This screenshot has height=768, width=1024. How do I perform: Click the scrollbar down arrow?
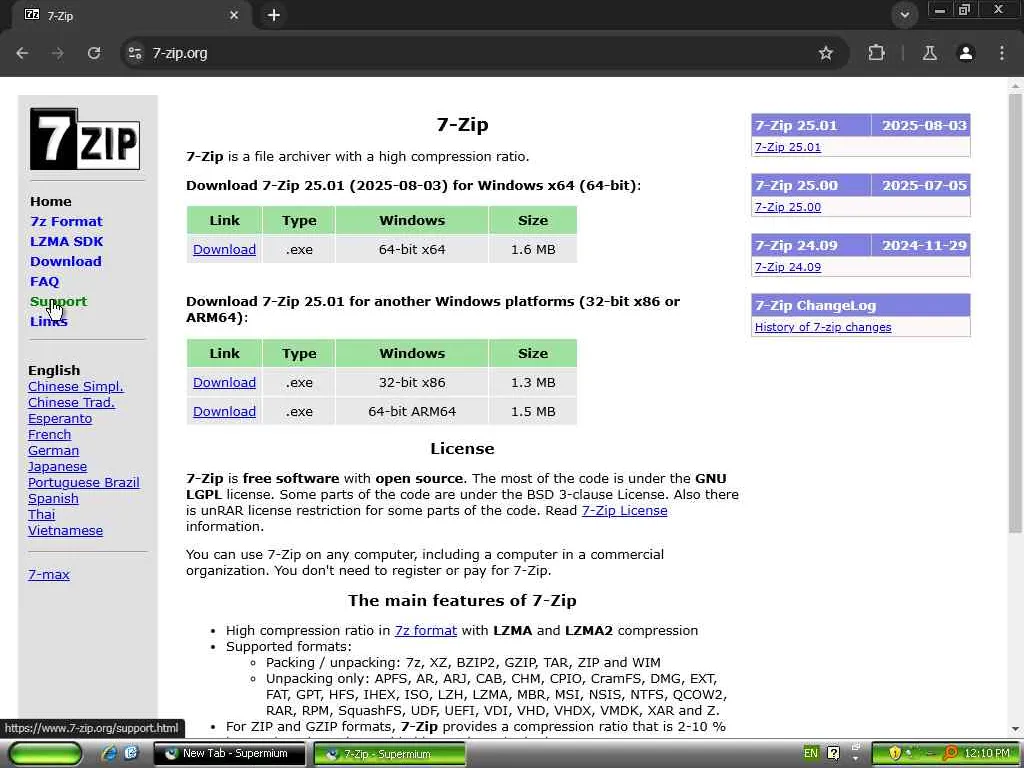click(x=1016, y=729)
